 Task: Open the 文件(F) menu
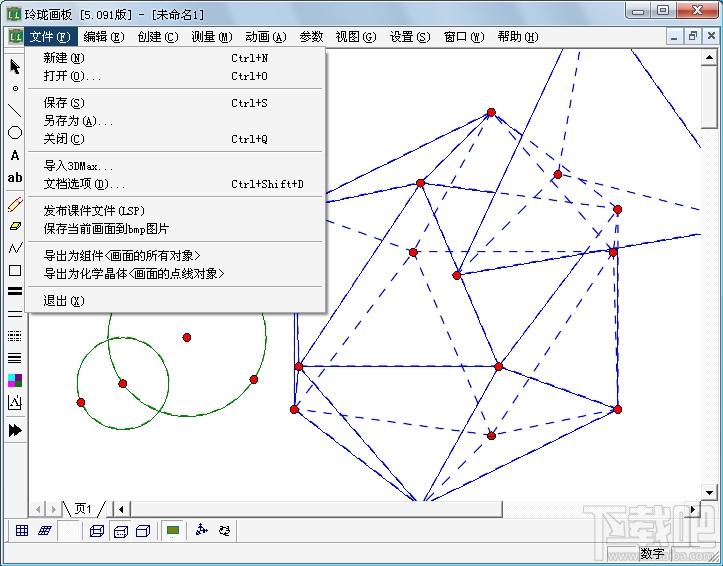pyautogui.click(x=50, y=37)
